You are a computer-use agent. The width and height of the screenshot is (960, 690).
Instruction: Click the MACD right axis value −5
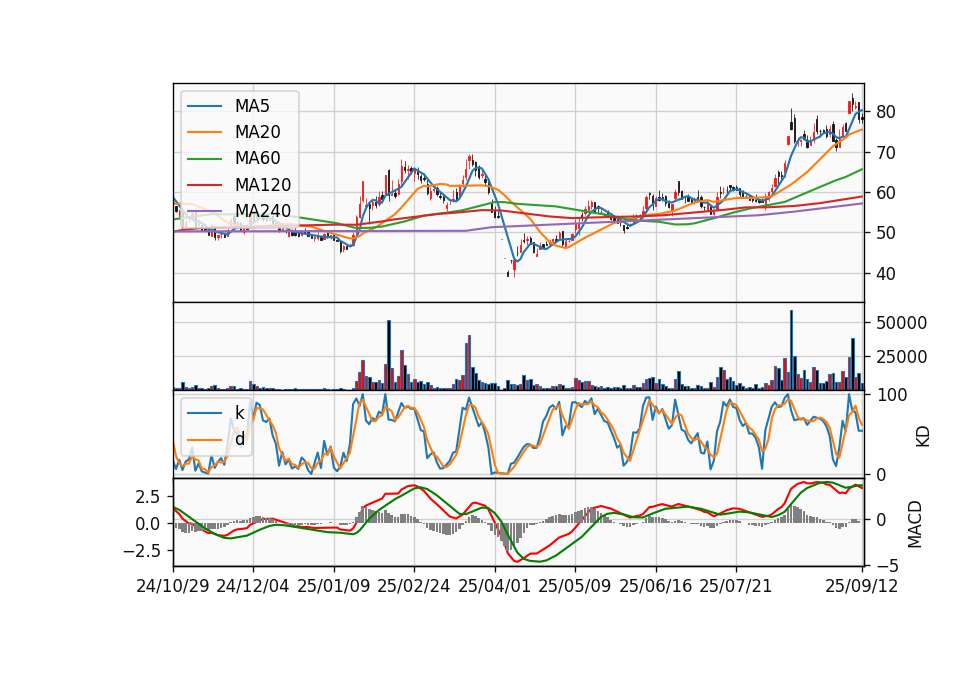click(x=885, y=566)
